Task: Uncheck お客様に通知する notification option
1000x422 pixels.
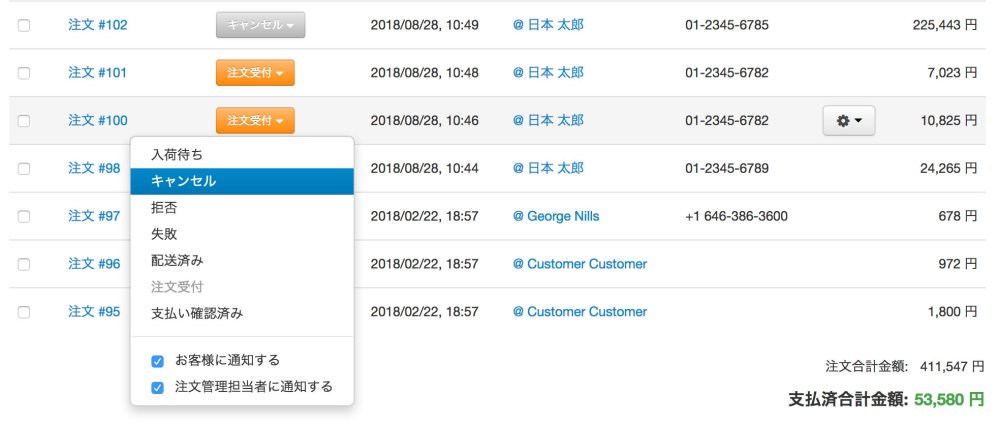Action: click(x=157, y=361)
